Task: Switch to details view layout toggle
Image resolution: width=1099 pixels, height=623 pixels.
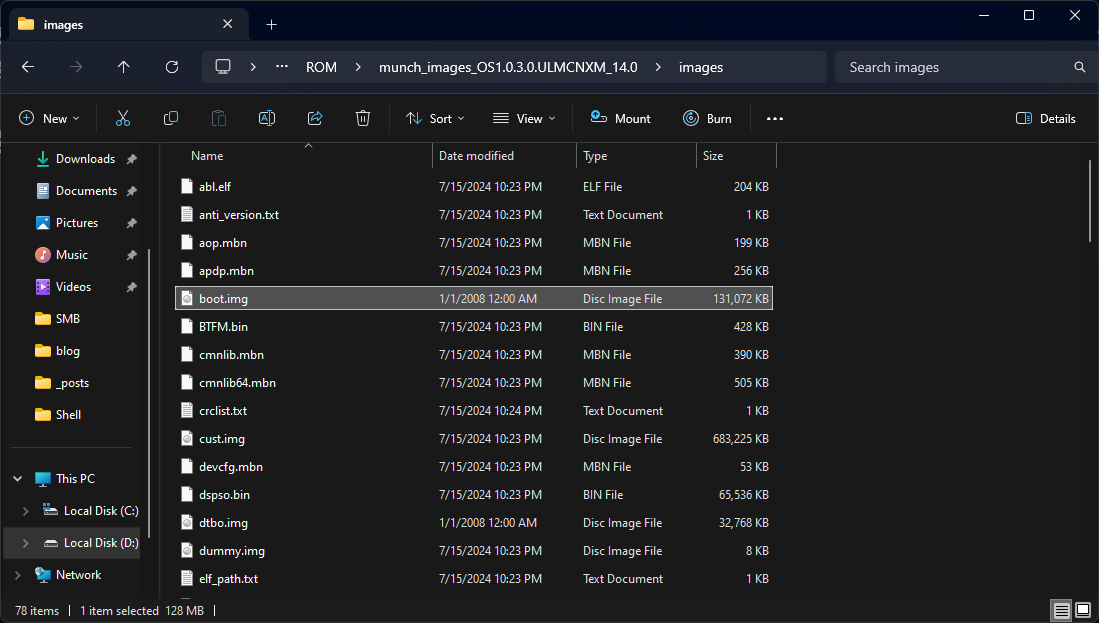Action: [x=1060, y=610]
